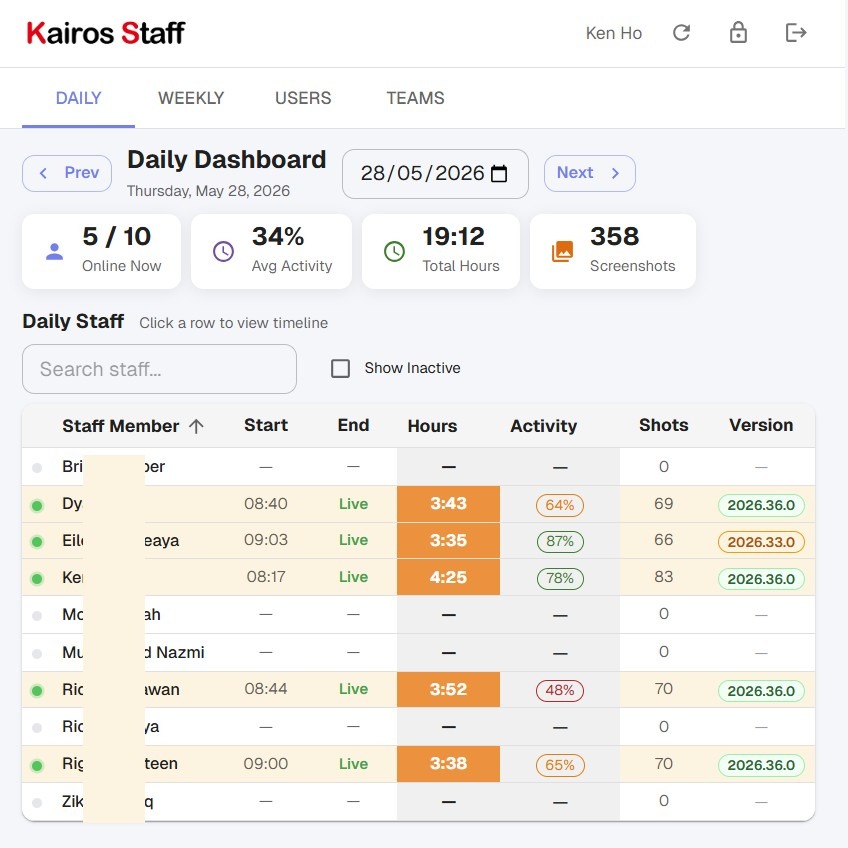
Task: Click the sort arrow next to Staff Member
Action: [x=196, y=426]
